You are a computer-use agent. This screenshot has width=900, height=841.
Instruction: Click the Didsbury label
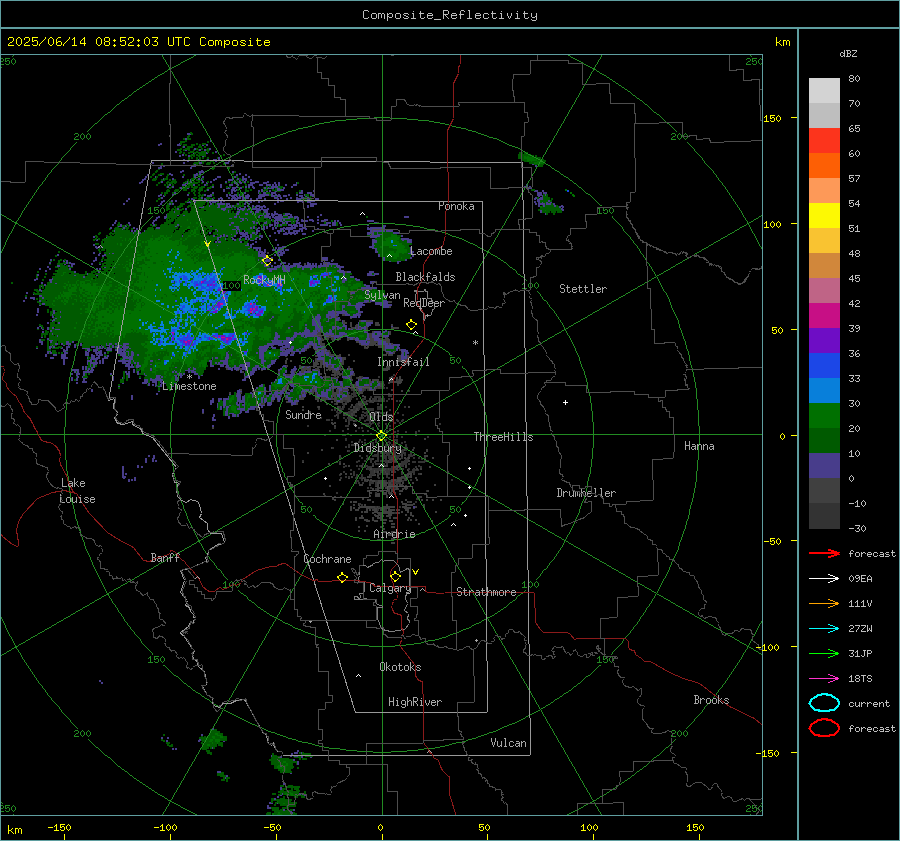[x=377, y=448]
